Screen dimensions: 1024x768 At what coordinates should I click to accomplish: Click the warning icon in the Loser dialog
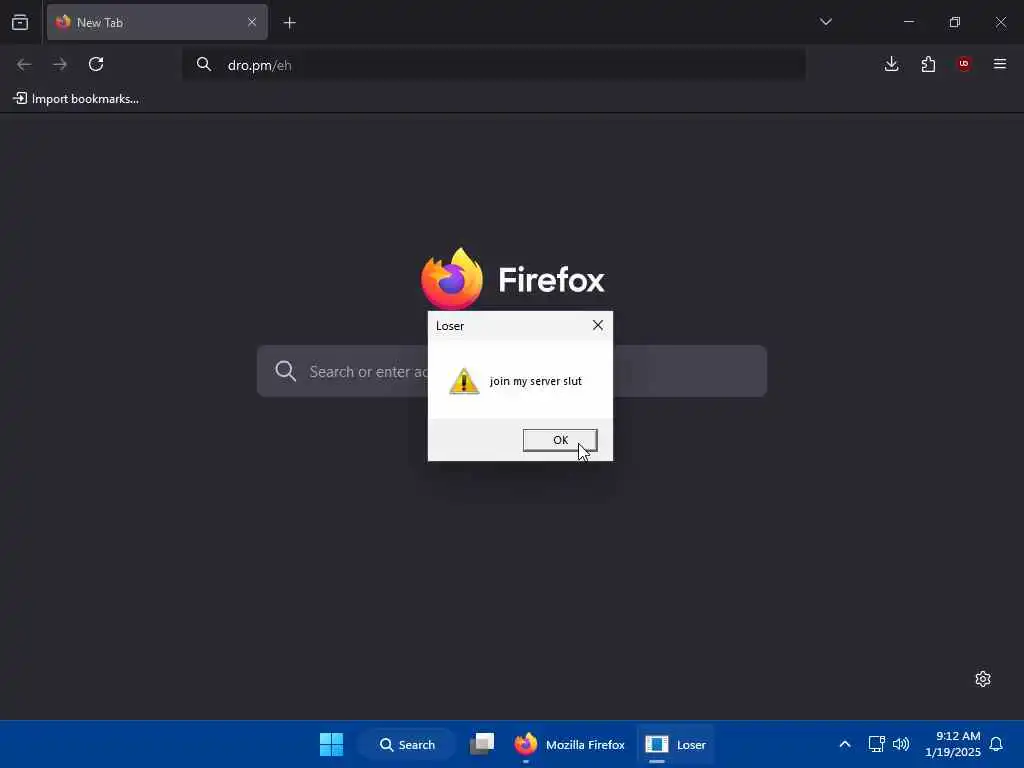pyautogui.click(x=464, y=381)
